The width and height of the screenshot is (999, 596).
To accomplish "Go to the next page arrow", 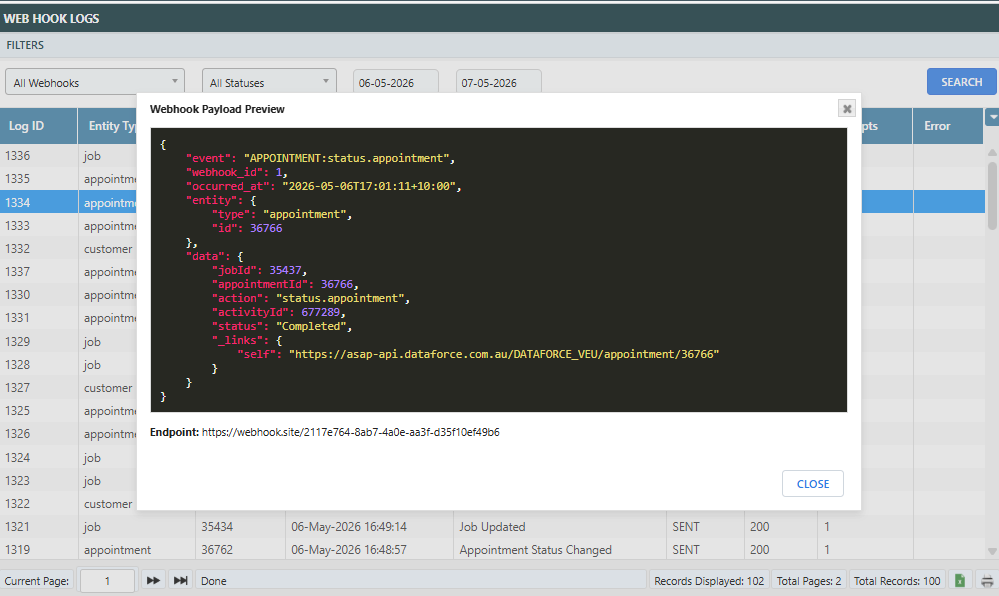I will (153, 581).
